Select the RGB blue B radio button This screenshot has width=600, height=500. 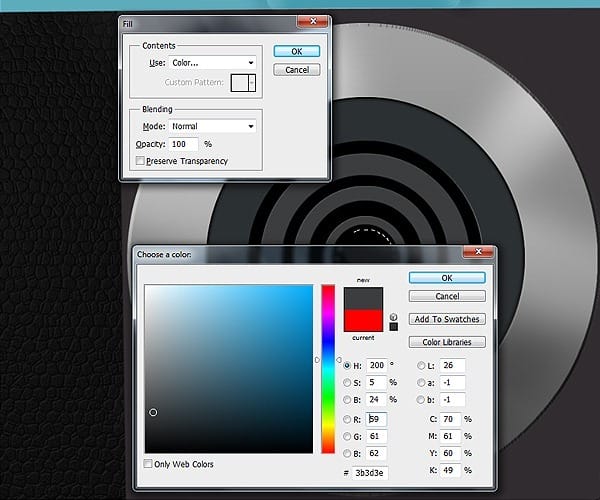coord(347,453)
